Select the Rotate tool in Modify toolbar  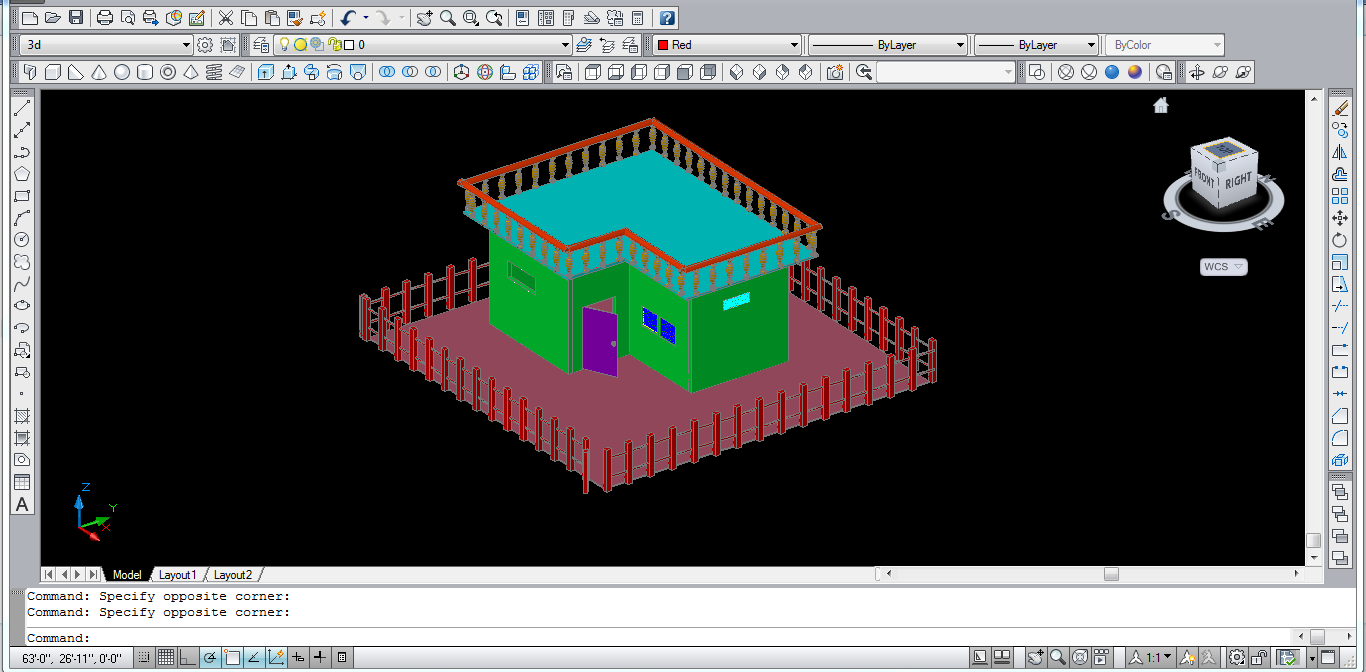[x=1341, y=240]
